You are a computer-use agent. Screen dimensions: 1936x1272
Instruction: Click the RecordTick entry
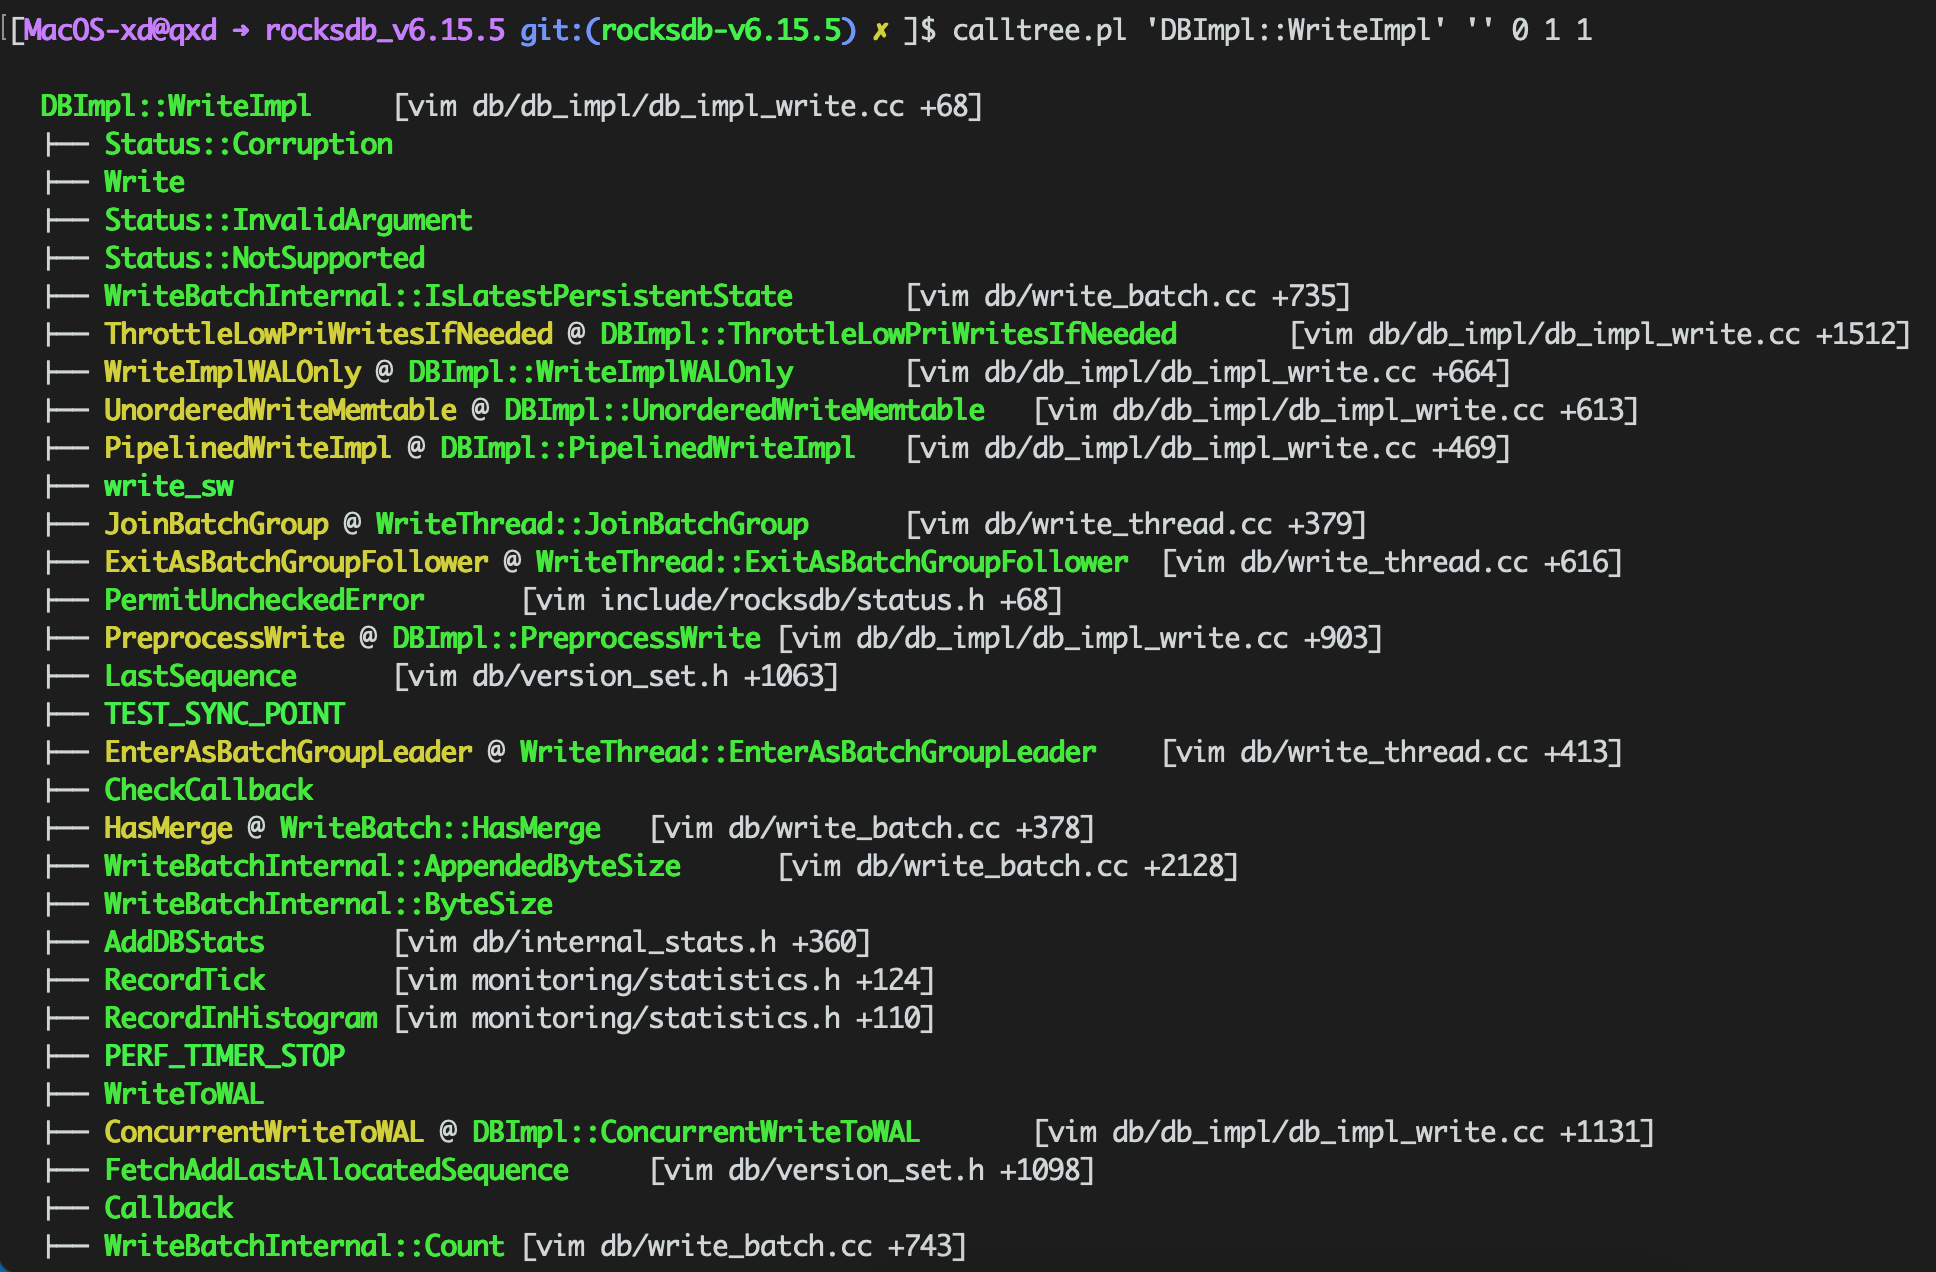click(x=185, y=980)
